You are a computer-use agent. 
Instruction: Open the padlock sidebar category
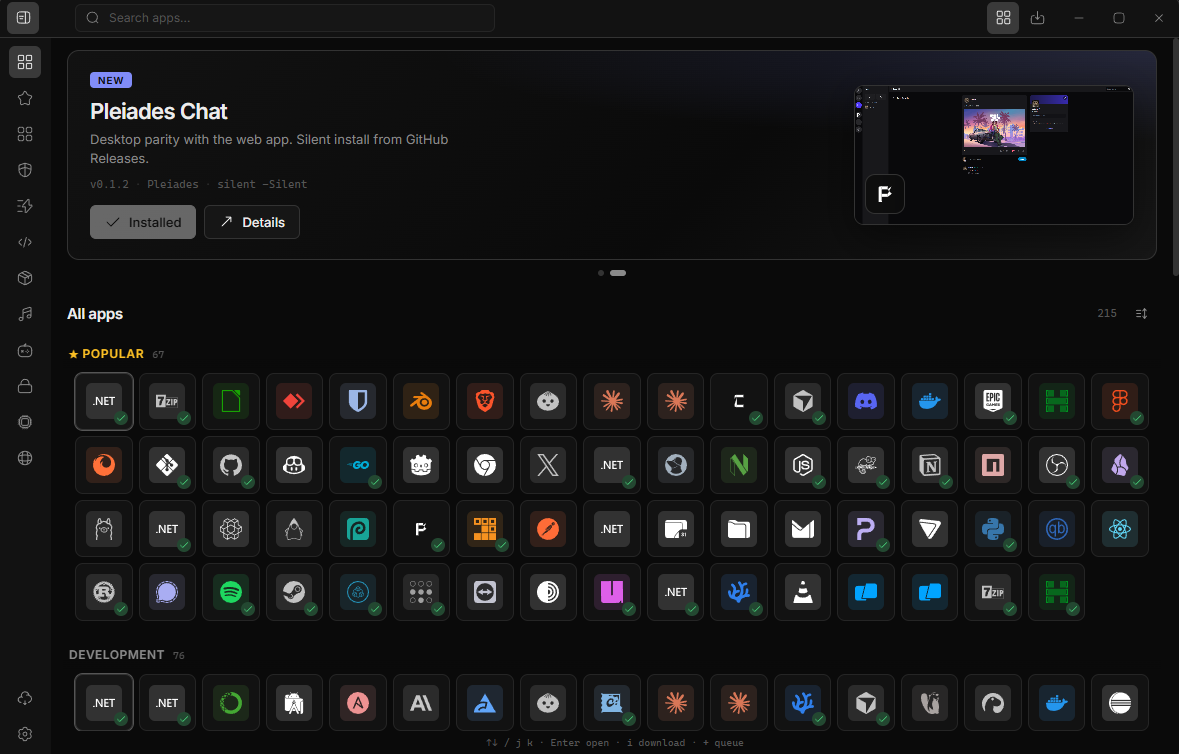25,386
